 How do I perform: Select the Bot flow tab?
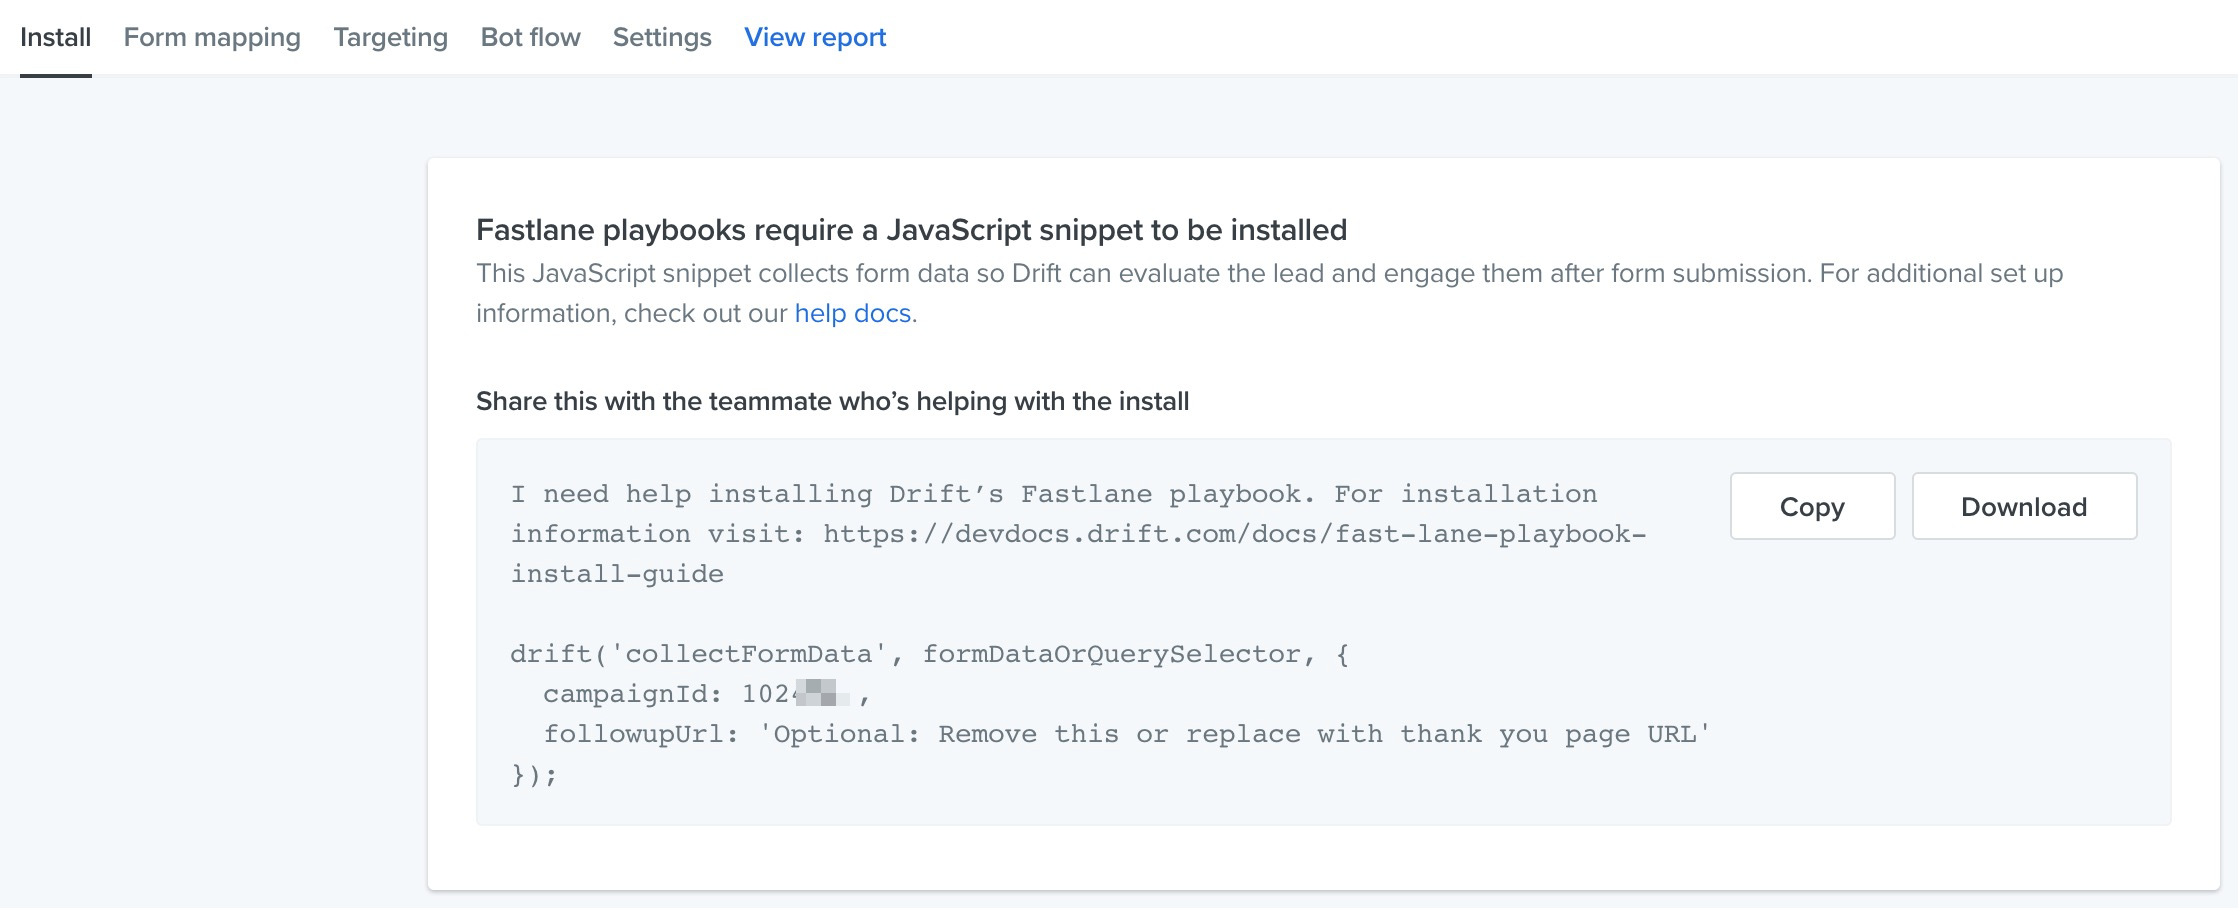[530, 37]
